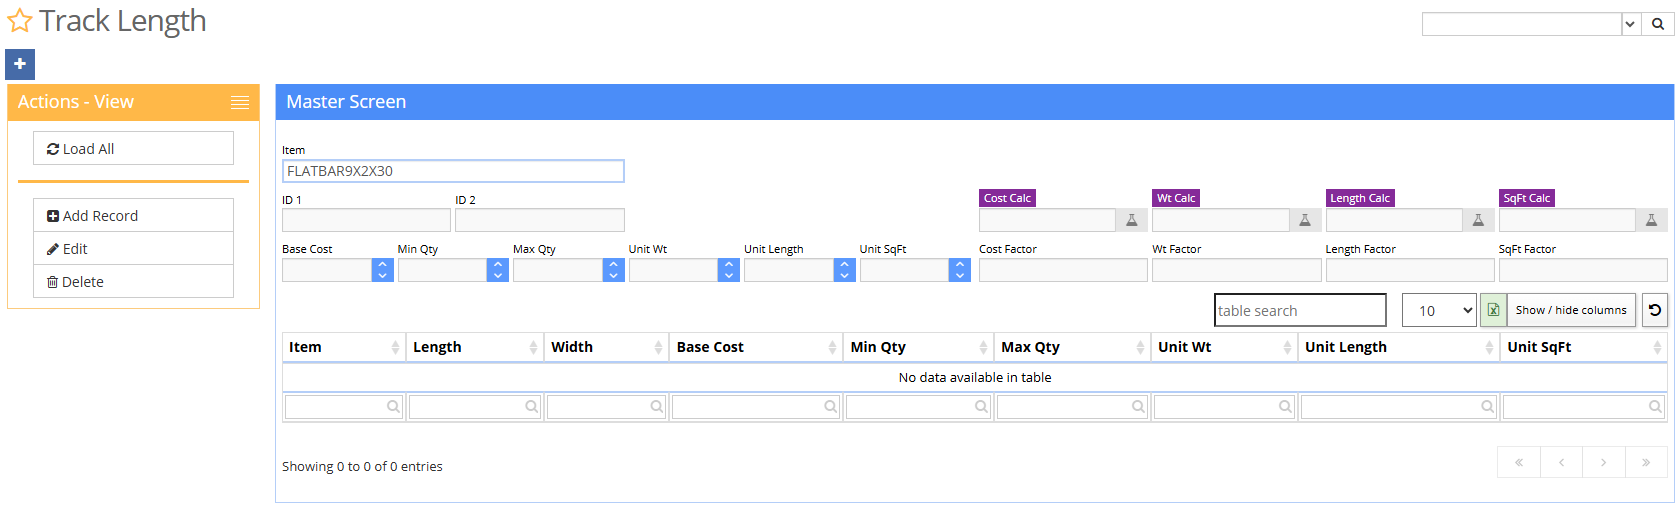This screenshot has height=507, width=1678.
Task: Sort by the Min Qty column header
Action: [x=918, y=347]
